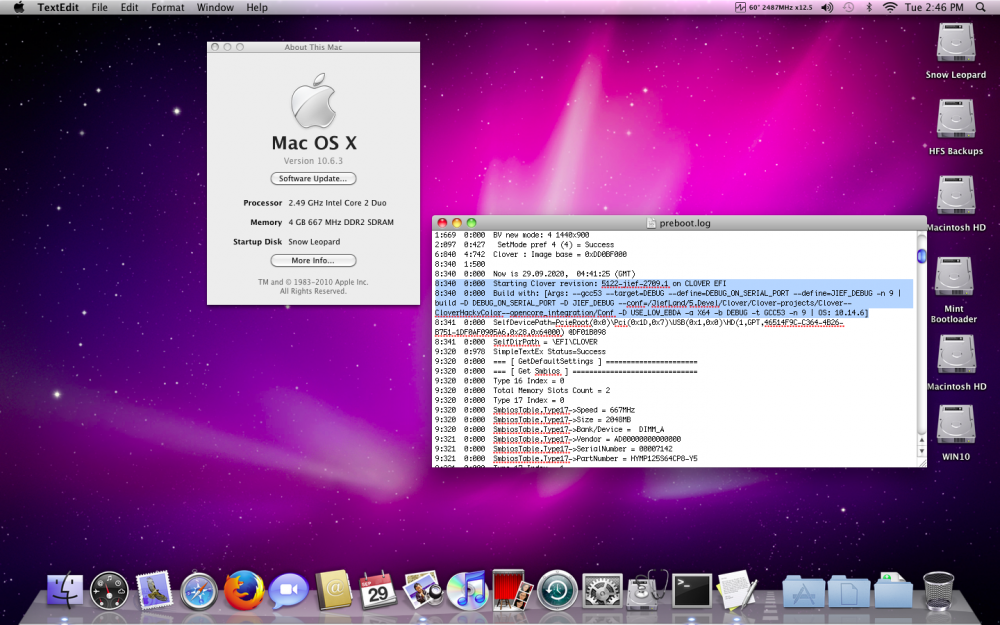Open the TextEdit application menu

(58, 8)
